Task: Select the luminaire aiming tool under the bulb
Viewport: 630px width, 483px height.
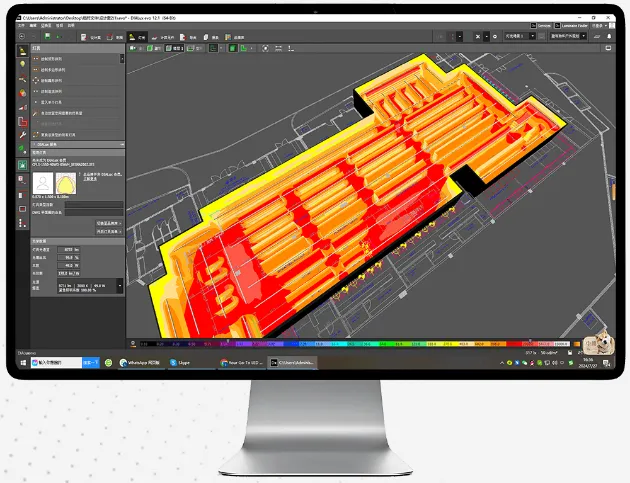Action: [x=22, y=79]
